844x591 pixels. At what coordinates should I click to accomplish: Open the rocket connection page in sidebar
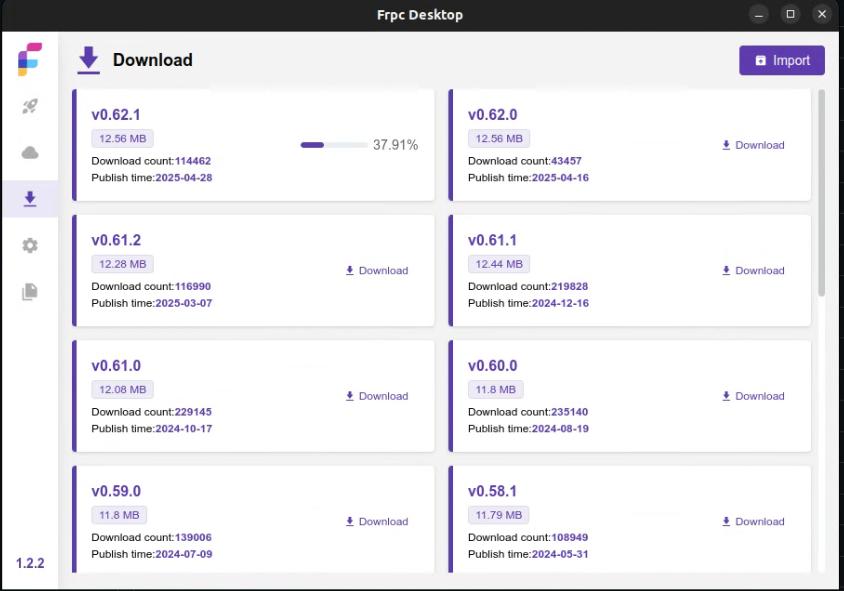30,106
